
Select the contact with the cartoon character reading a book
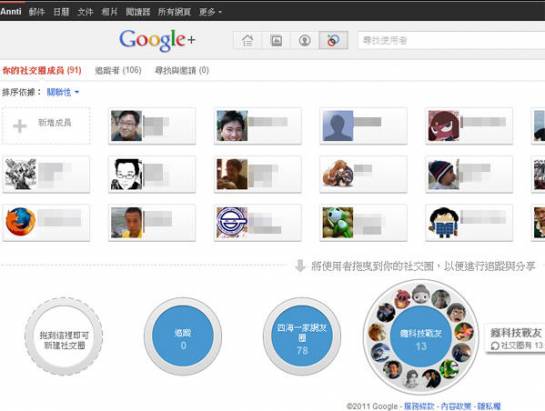pos(469,223)
